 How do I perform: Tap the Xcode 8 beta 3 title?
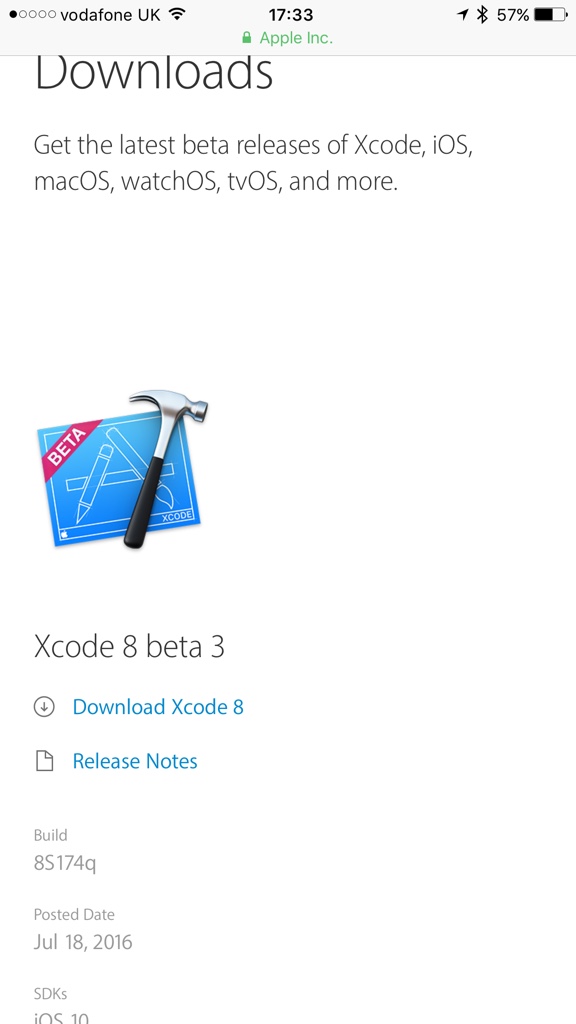click(129, 647)
